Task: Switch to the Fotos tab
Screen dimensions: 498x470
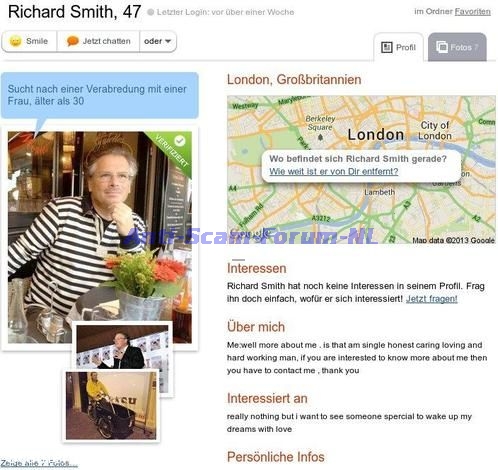Action: click(457, 47)
